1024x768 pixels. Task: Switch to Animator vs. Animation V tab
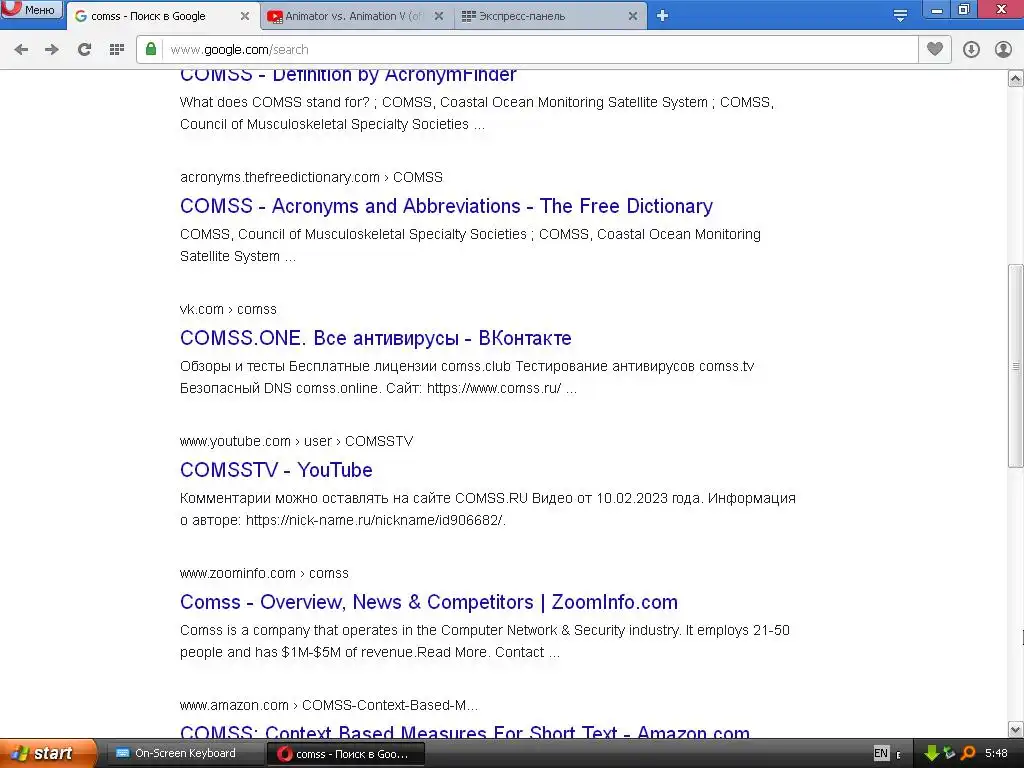tap(355, 16)
